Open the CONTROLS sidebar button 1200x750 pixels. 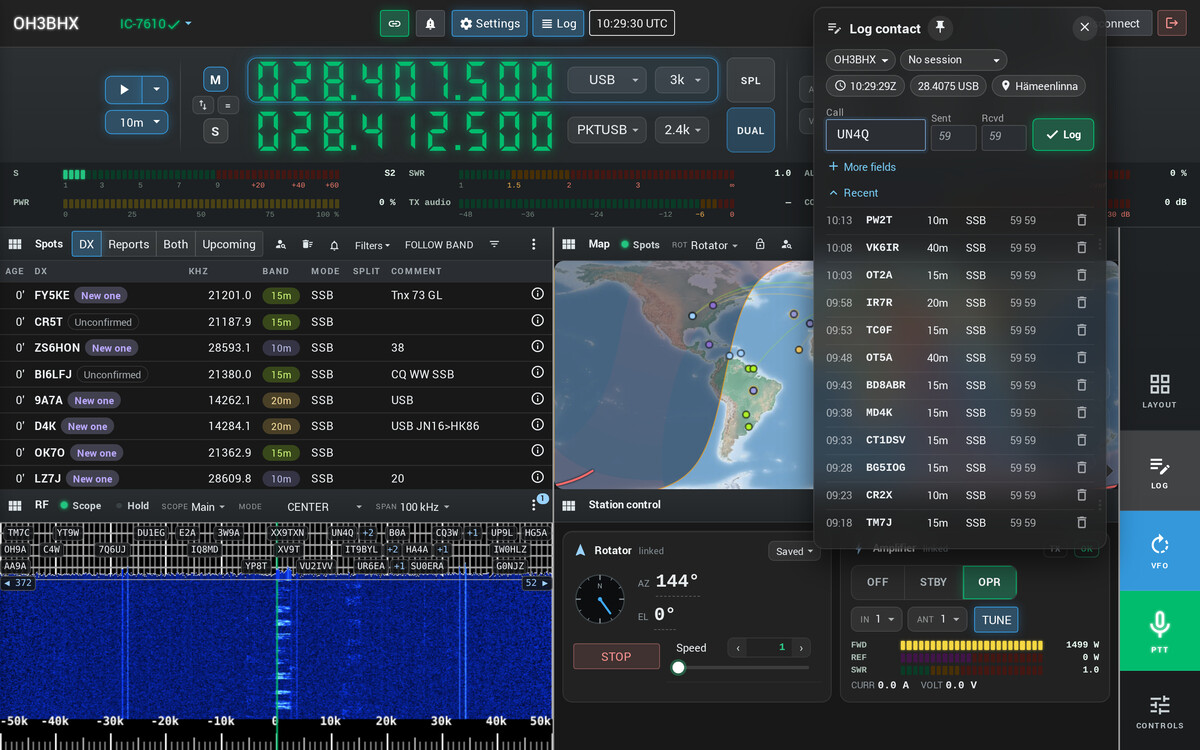1160,711
